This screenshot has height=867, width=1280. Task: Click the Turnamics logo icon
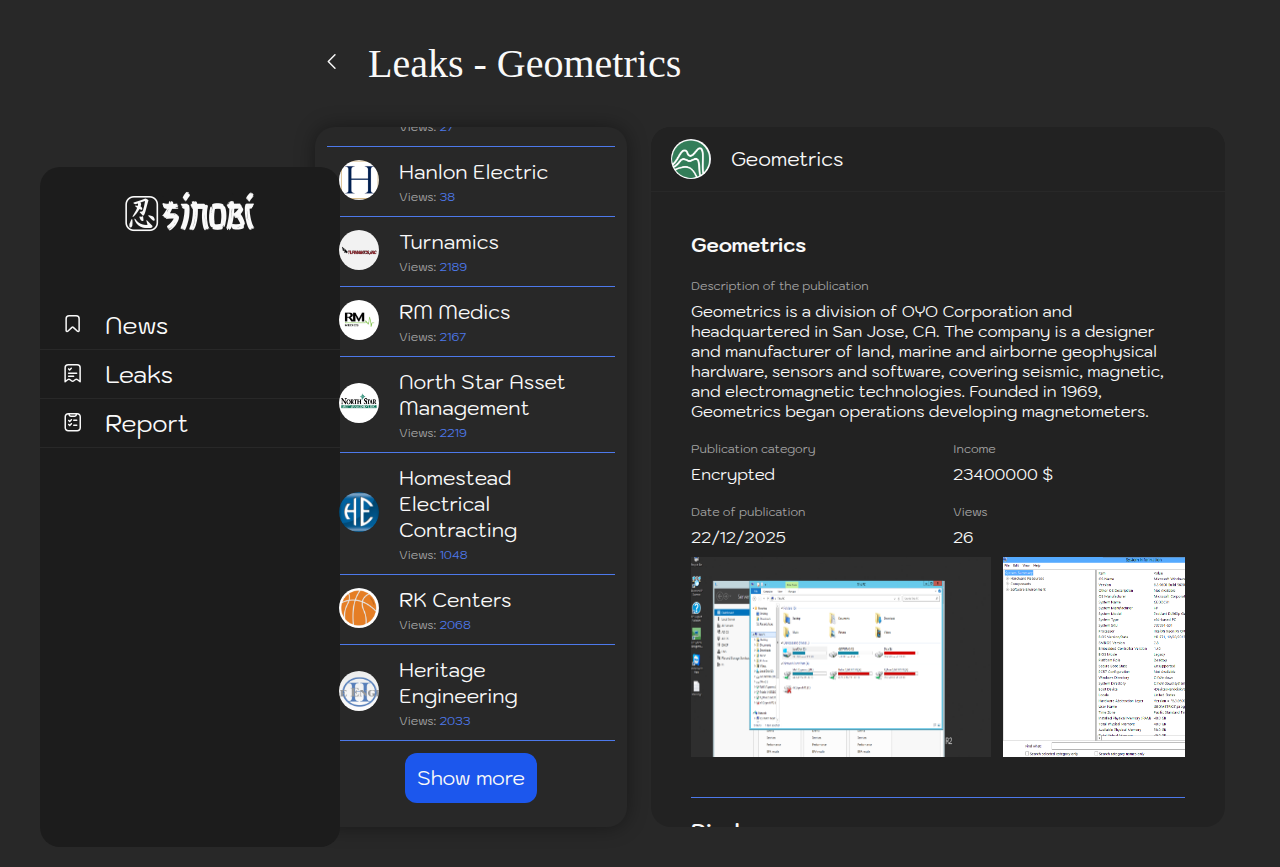point(359,250)
